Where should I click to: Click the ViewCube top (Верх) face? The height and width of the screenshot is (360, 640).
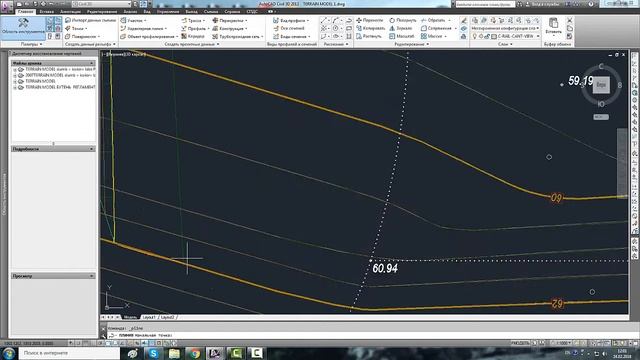click(601, 85)
